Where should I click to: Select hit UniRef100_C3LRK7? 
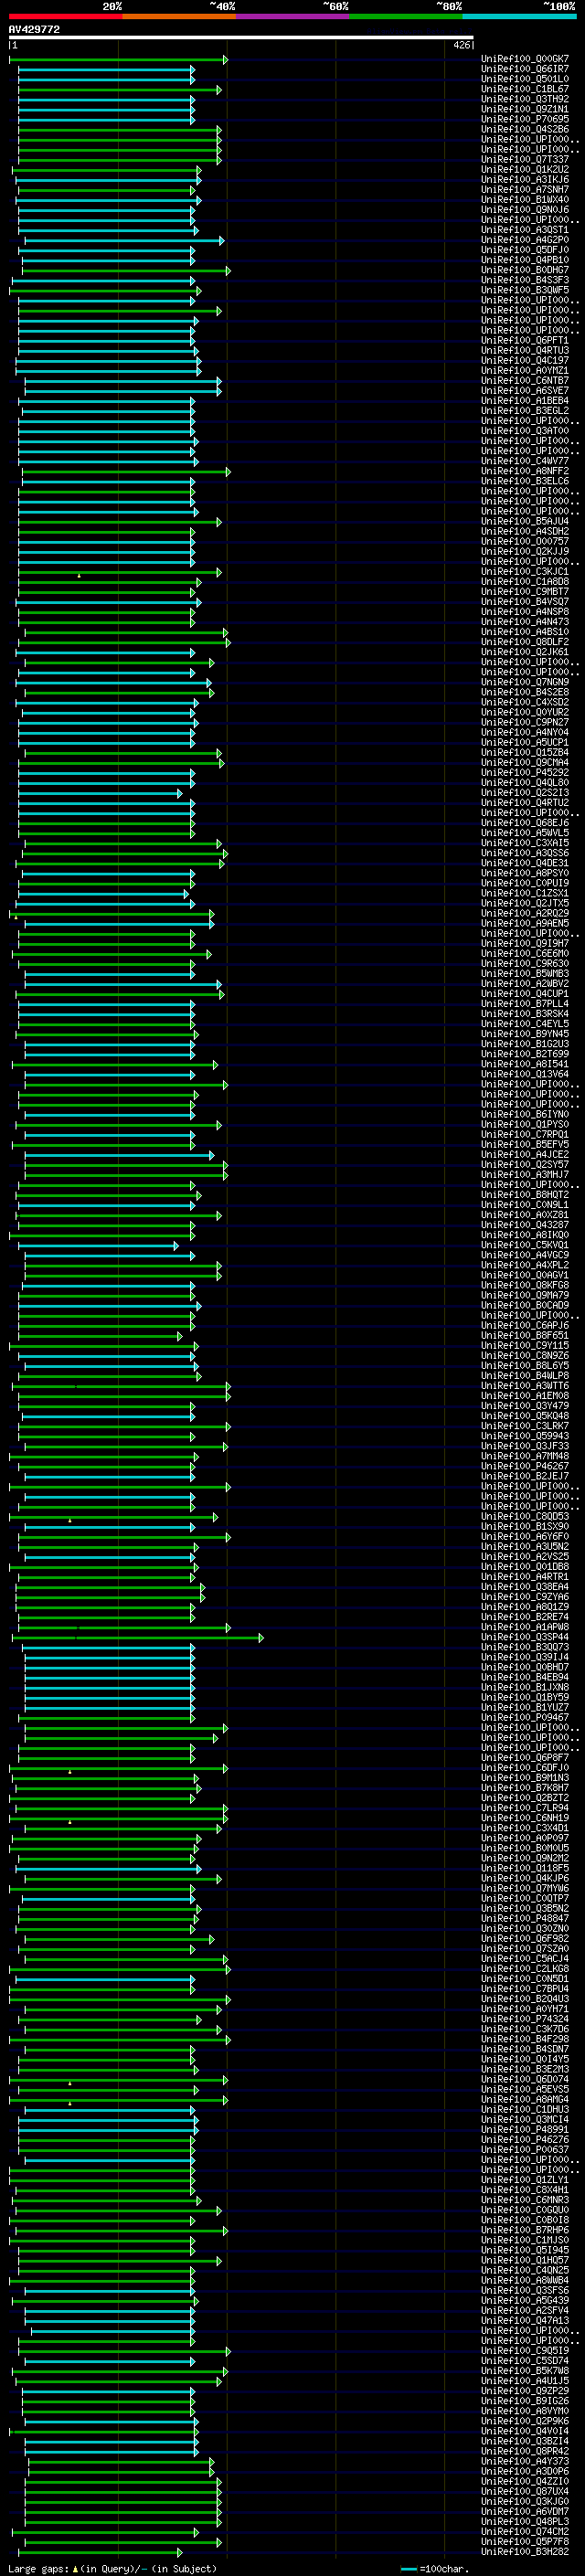(x=525, y=1426)
